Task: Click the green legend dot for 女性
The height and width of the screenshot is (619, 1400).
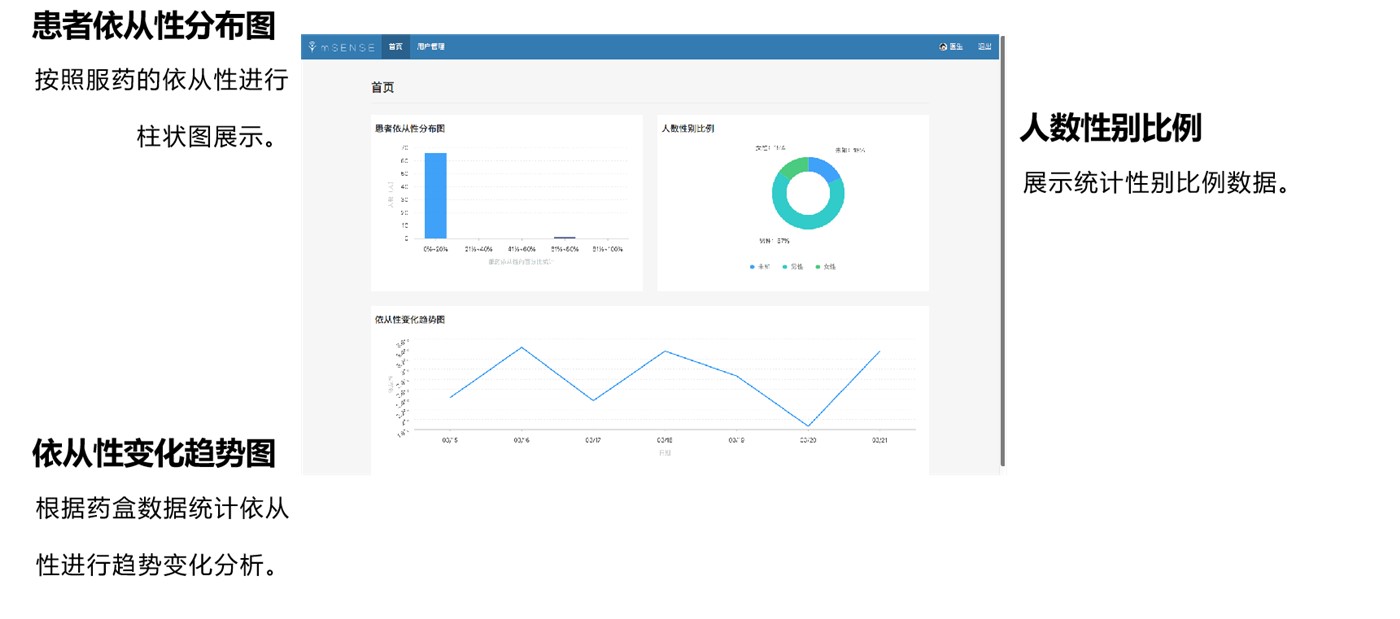Action: (817, 267)
